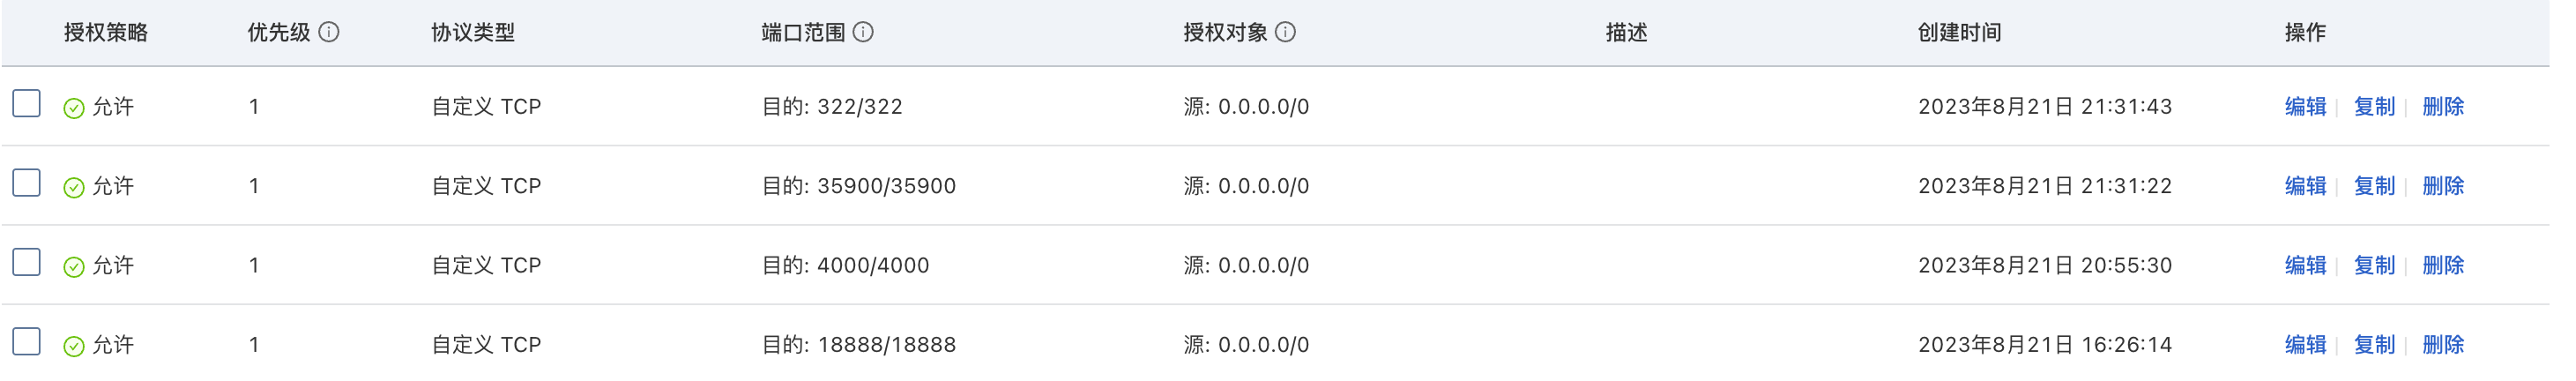Click the info icon beside 授权对象
This screenshot has height=381, width=2576.
[1286, 32]
